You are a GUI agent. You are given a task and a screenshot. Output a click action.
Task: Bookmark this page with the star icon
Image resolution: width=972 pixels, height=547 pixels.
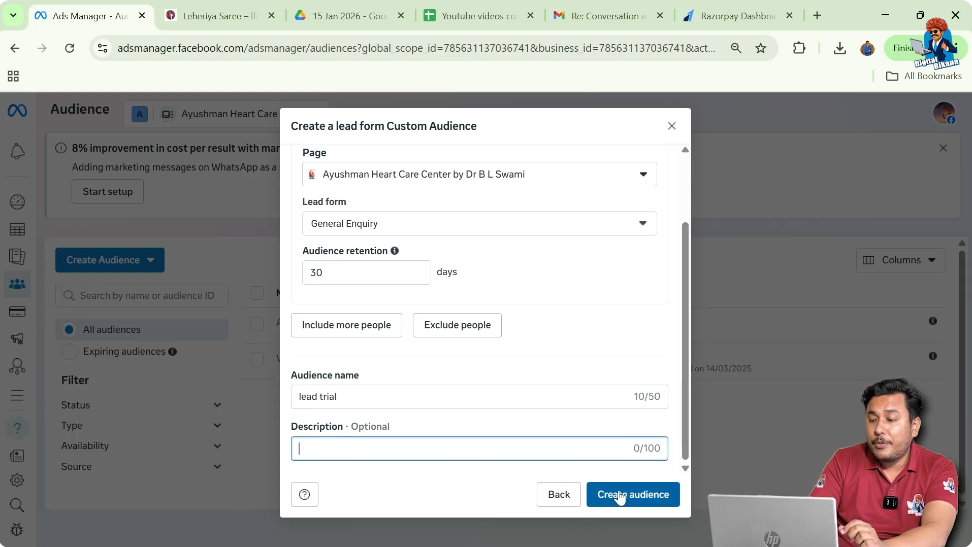pyautogui.click(x=761, y=48)
